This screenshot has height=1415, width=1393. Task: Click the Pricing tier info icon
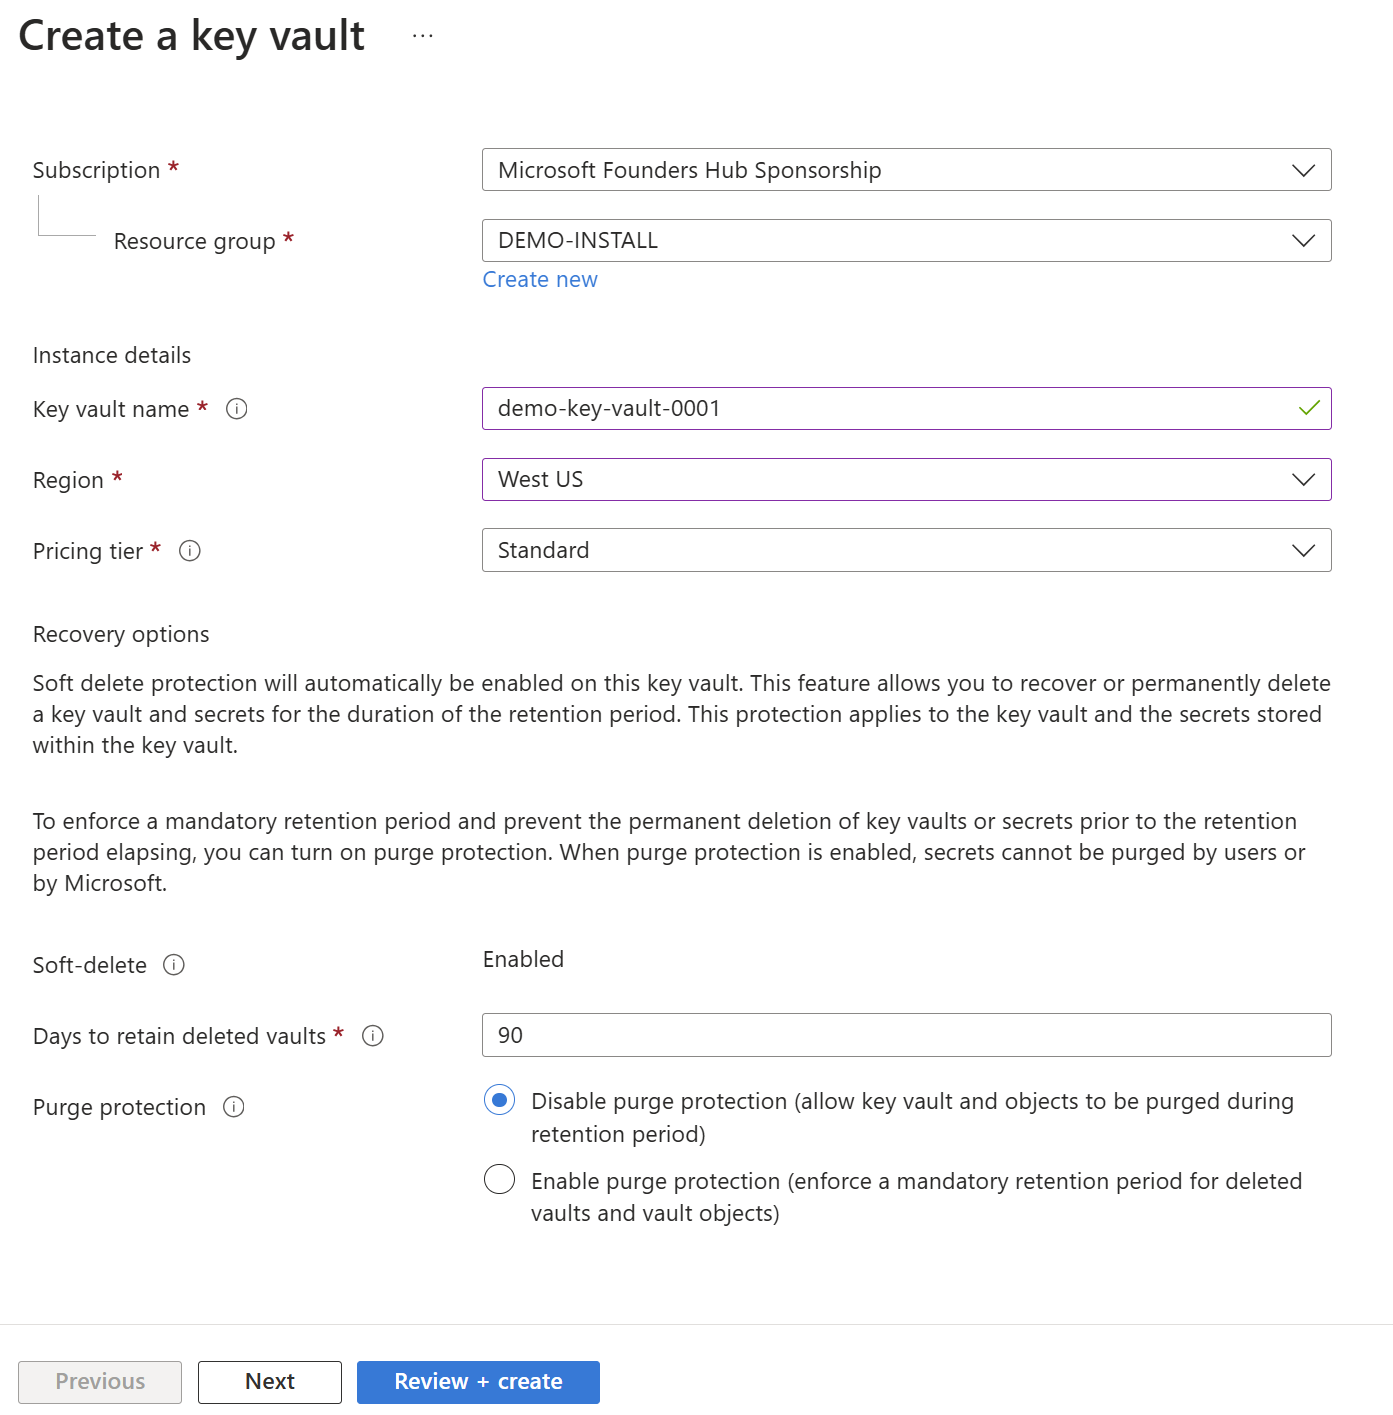(190, 551)
